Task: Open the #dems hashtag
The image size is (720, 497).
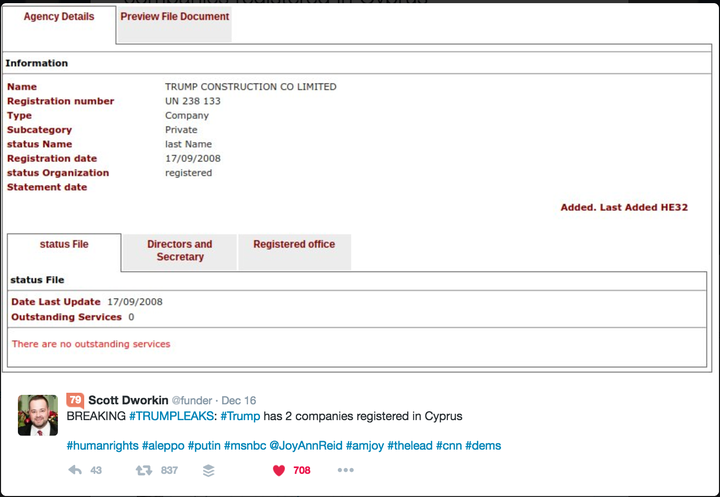Action: click(483, 446)
